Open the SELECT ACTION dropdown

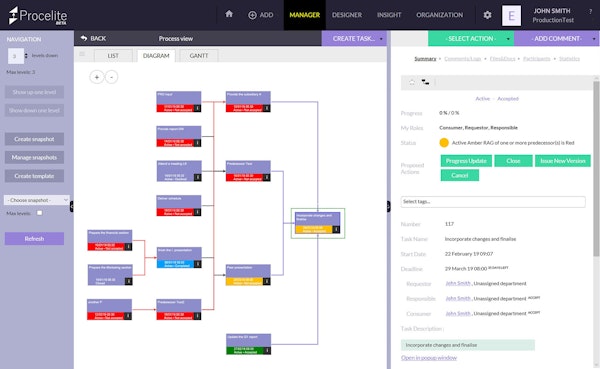471,38
